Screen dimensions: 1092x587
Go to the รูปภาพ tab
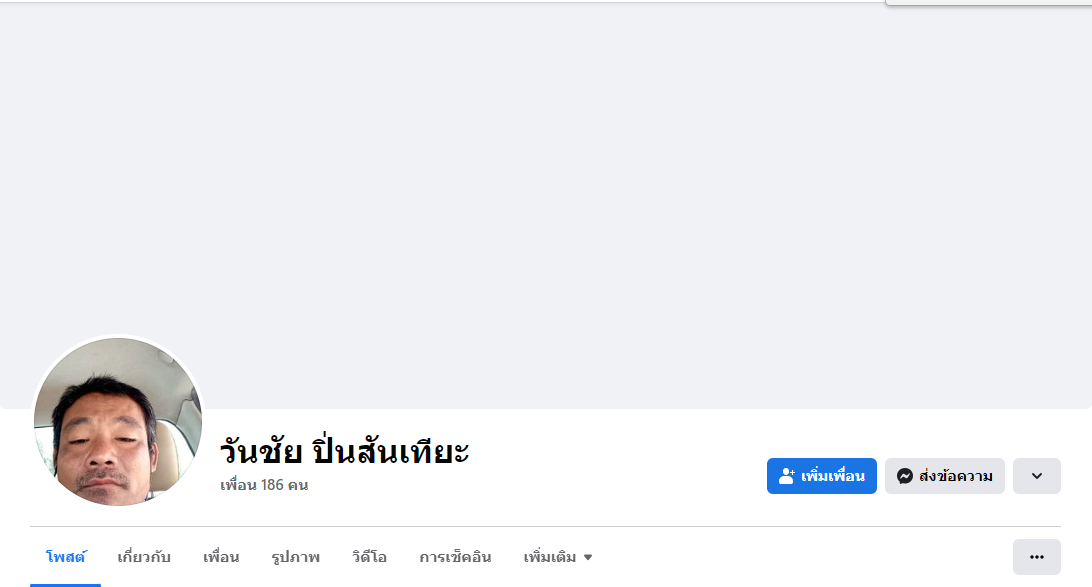coord(295,557)
